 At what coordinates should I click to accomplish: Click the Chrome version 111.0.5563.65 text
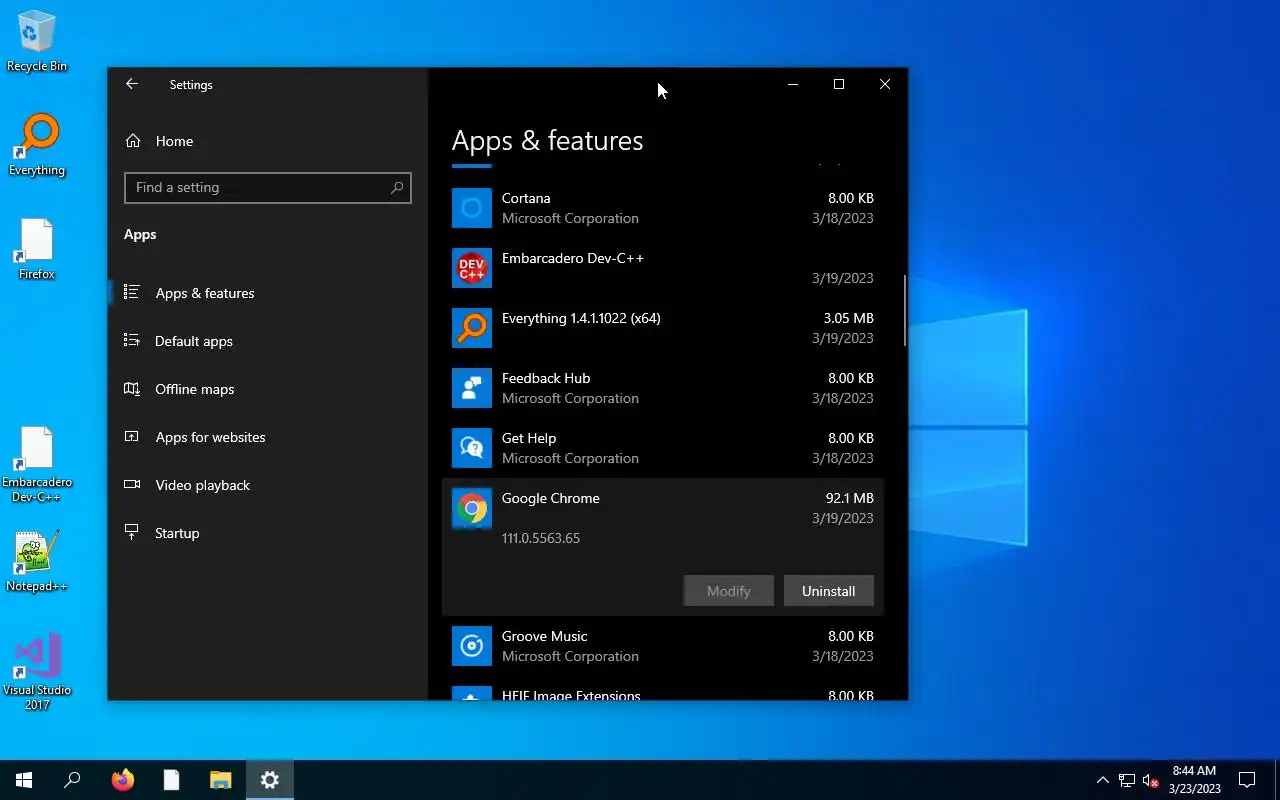(541, 538)
